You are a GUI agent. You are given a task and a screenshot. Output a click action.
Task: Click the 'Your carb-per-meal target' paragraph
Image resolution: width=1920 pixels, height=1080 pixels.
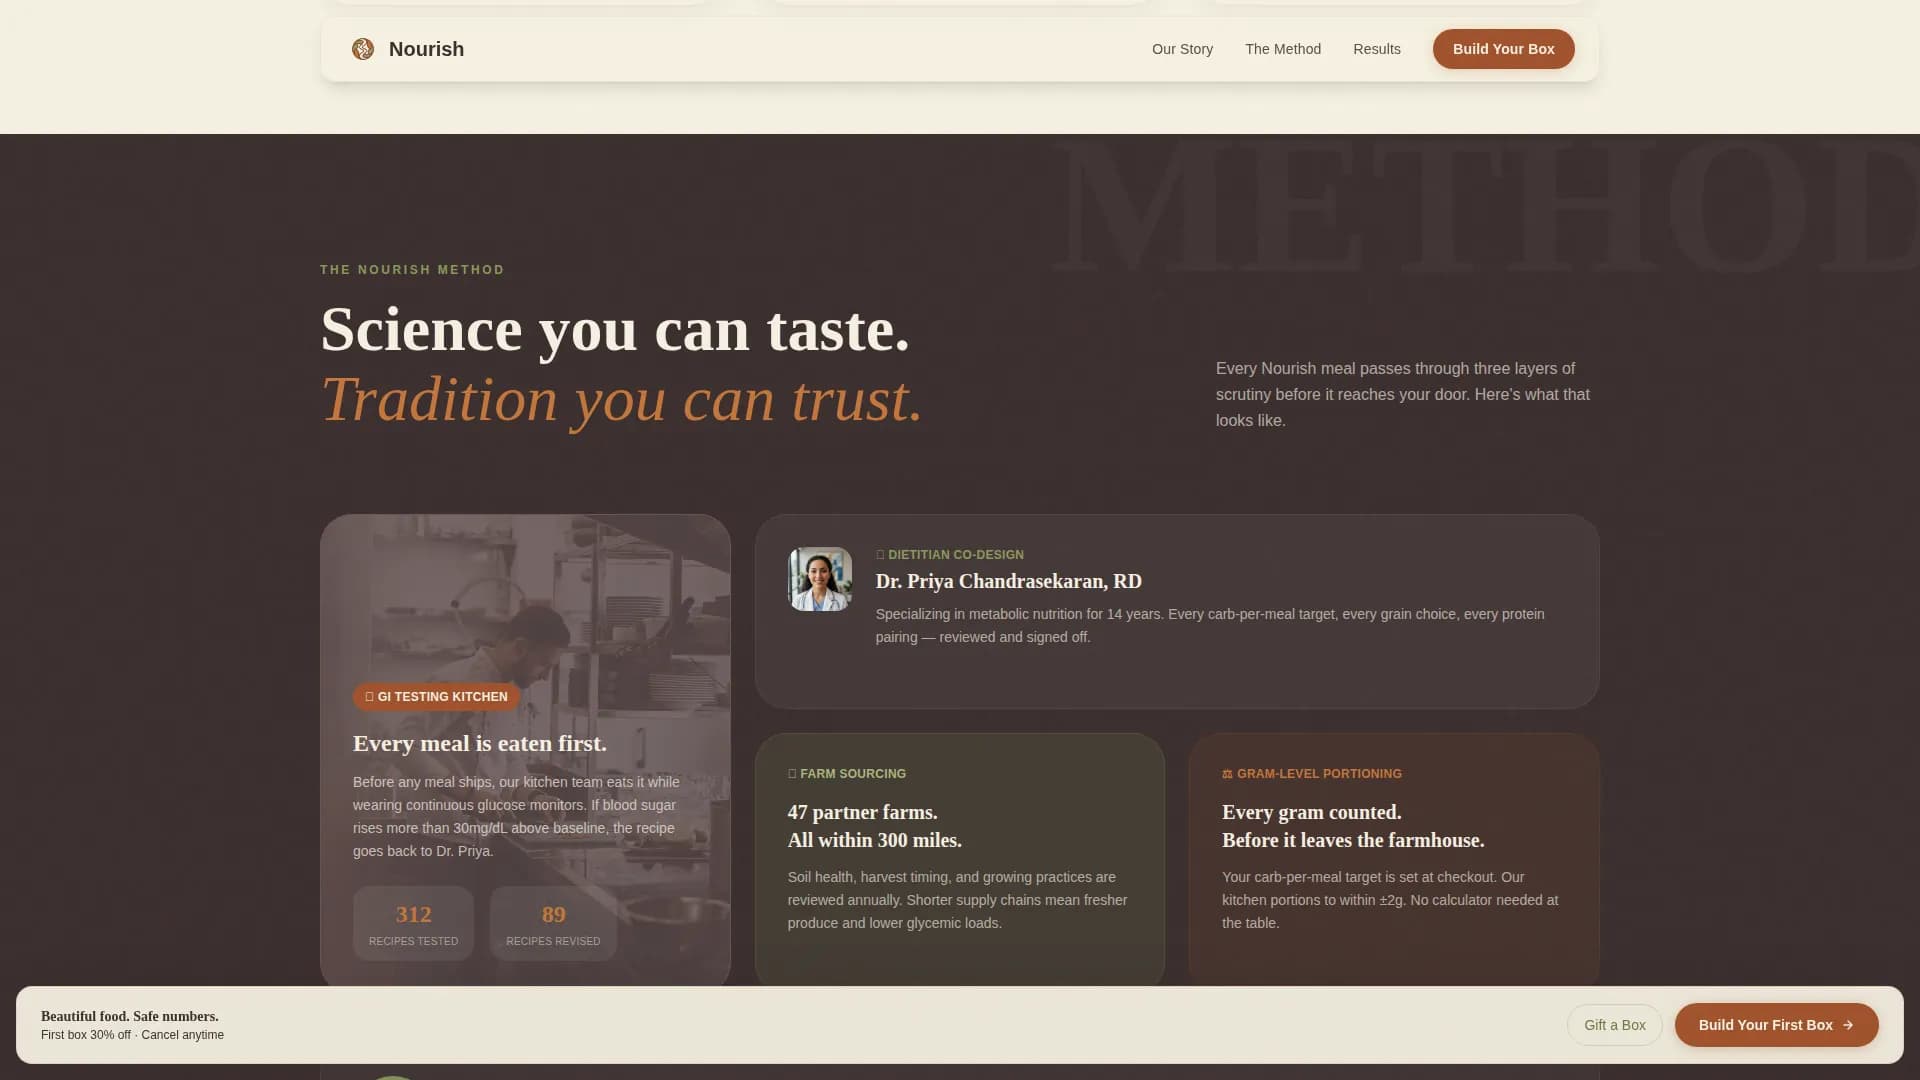(x=1390, y=900)
